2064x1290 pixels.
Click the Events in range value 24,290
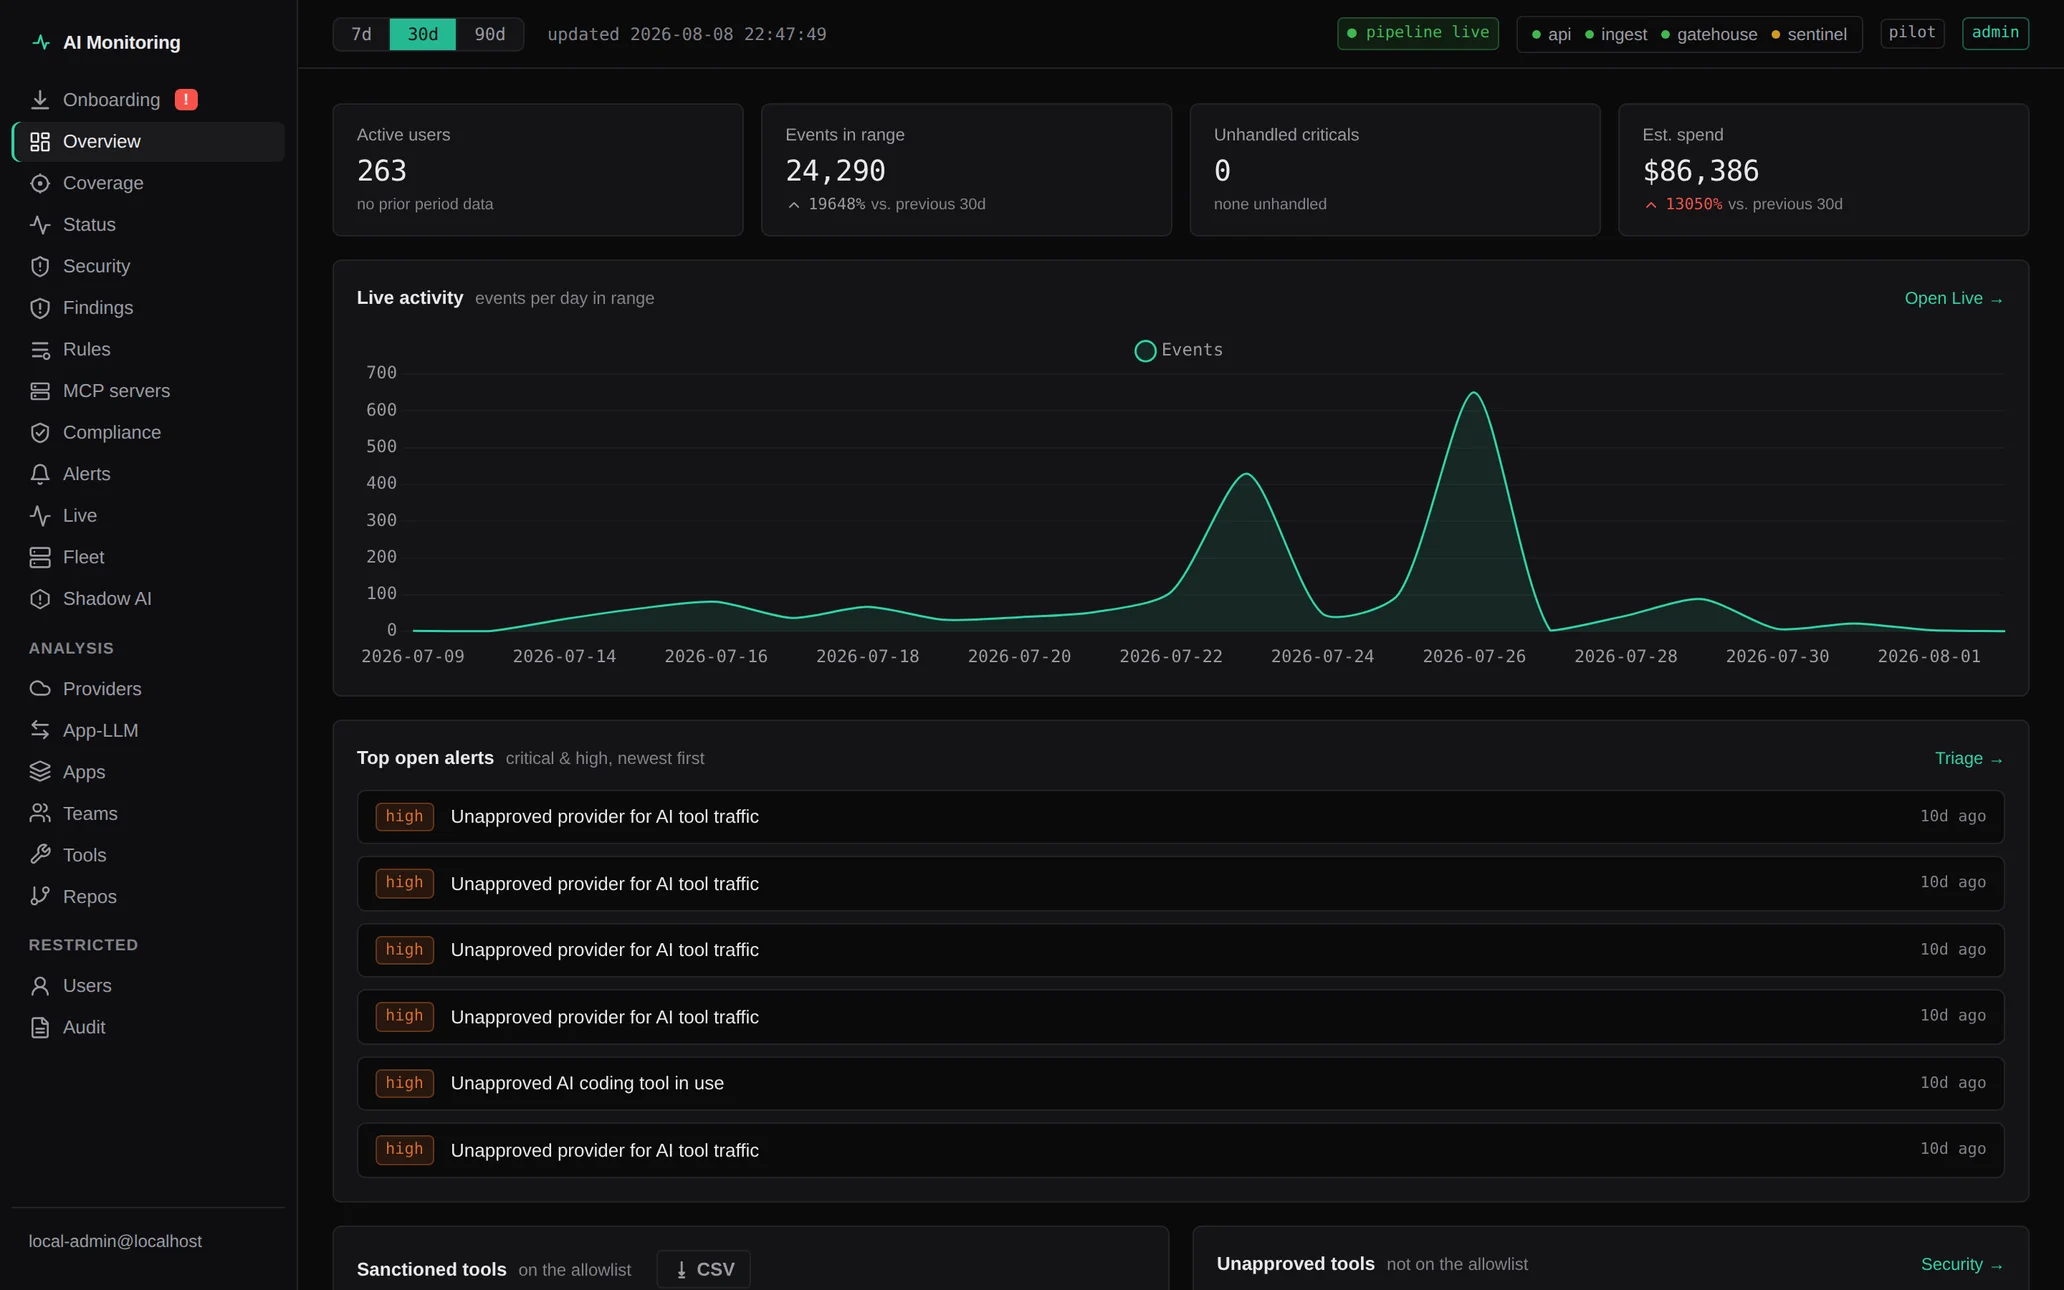[835, 171]
